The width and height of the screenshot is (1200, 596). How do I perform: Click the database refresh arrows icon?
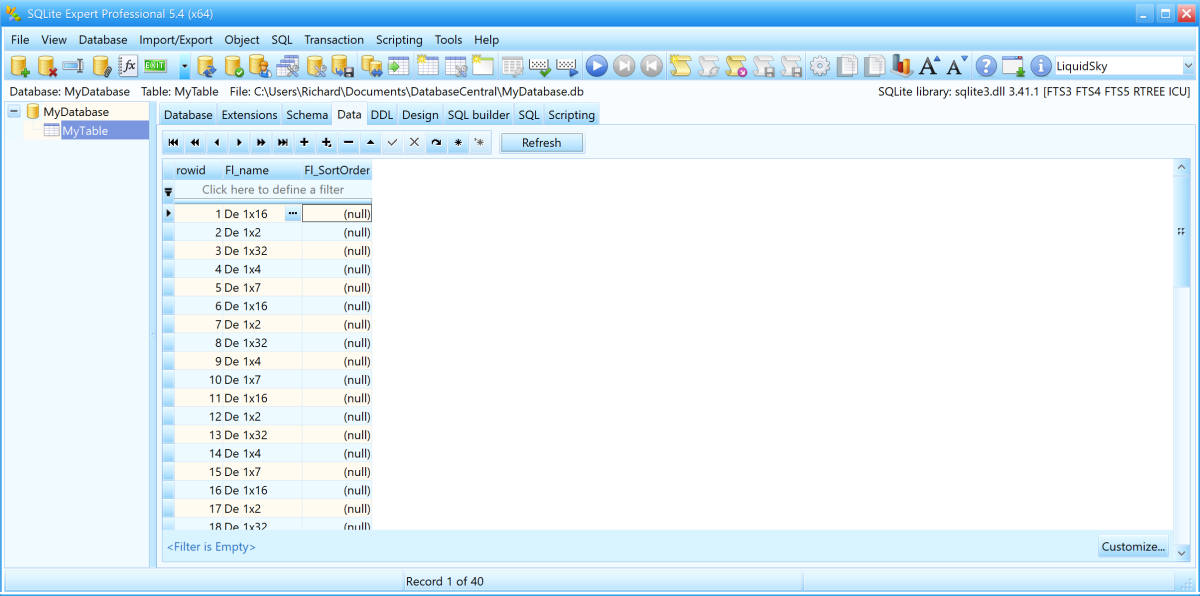pos(207,66)
